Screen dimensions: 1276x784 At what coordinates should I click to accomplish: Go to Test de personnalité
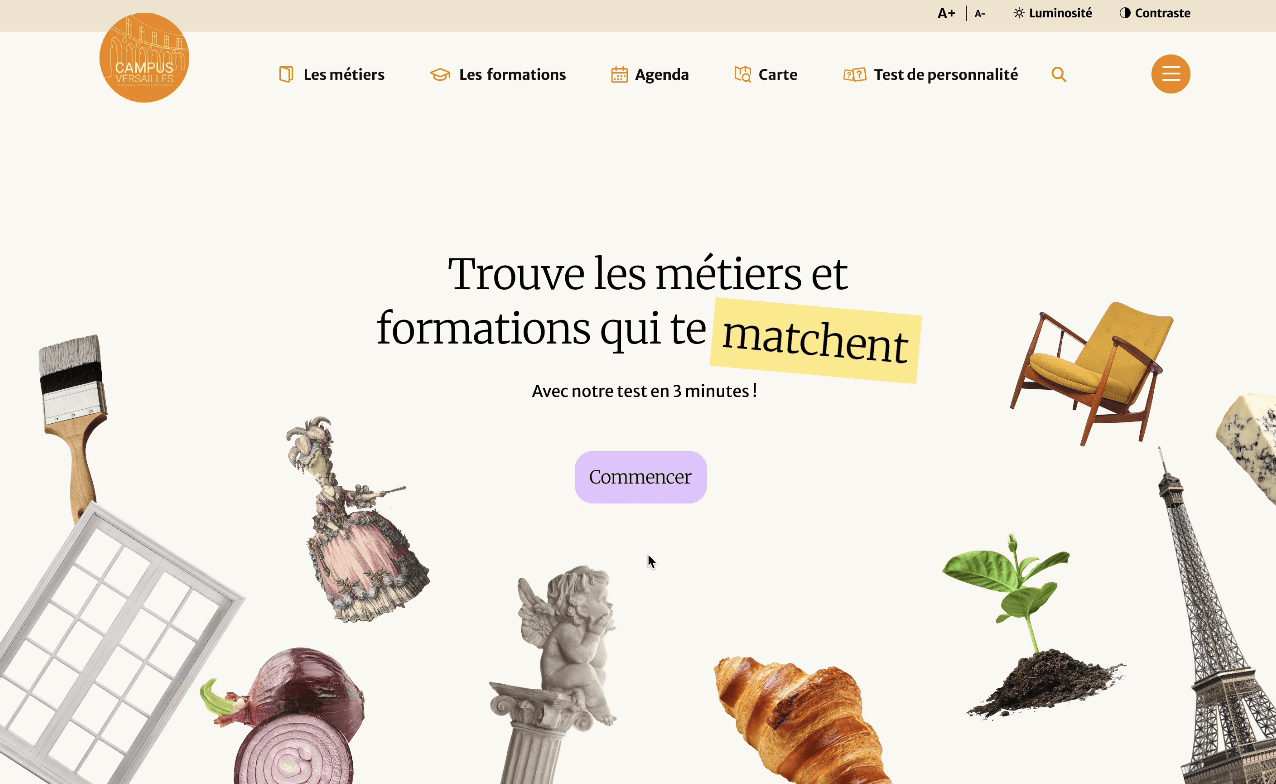pos(946,74)
